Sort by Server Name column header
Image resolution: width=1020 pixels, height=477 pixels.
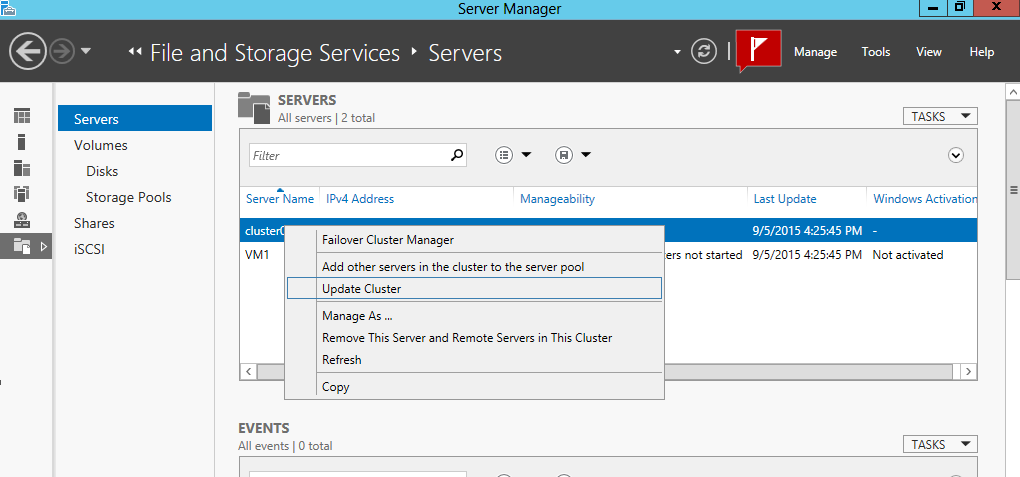[280, 199]
